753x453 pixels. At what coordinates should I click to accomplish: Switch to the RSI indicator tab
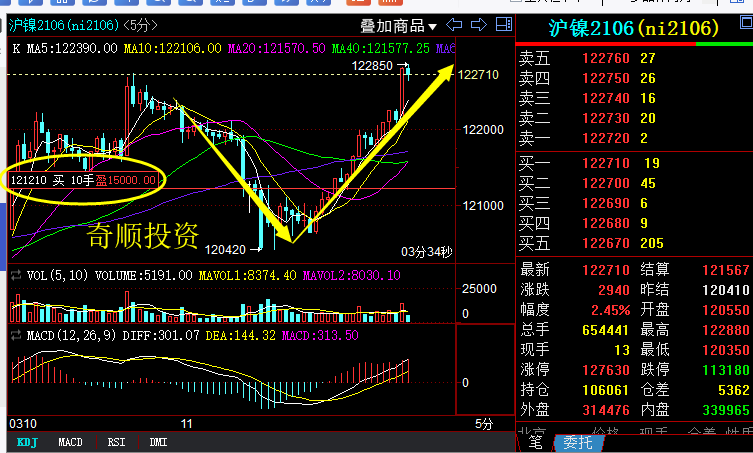[x=116, y=441]
